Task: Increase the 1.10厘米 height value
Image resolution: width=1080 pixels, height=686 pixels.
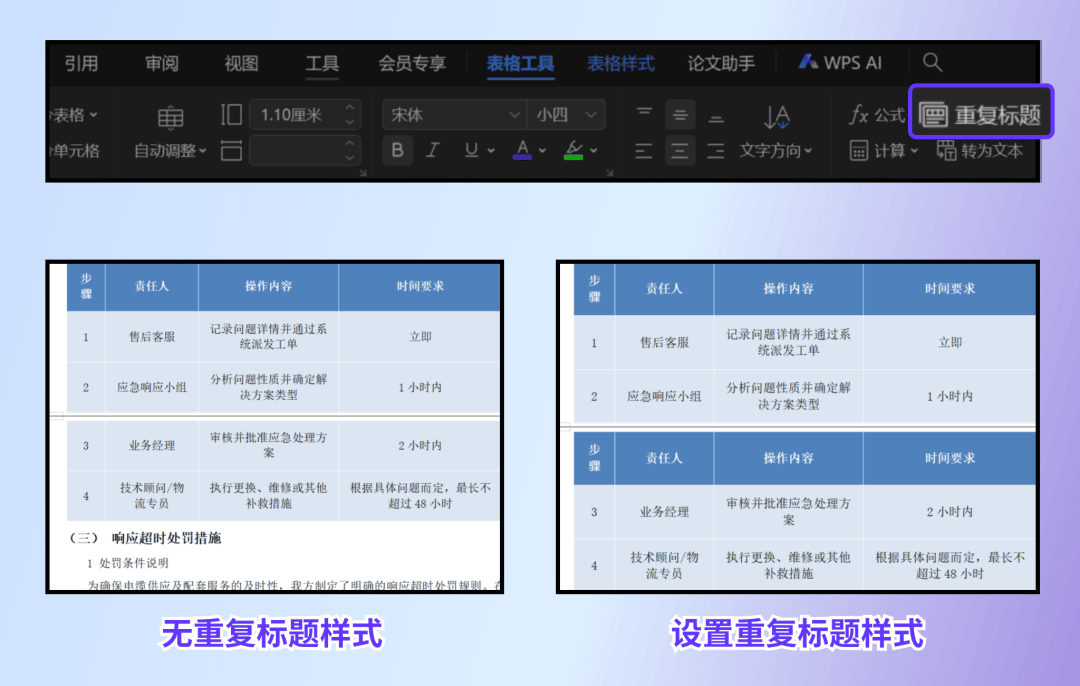Action: click(x=350, y=108)
